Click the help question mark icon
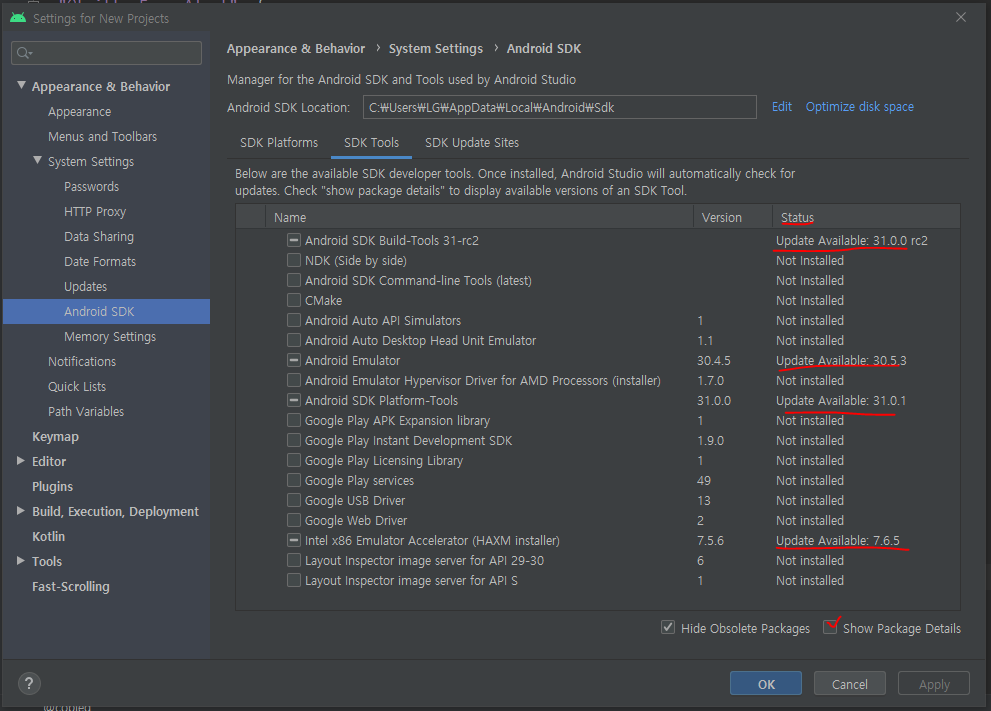This screenshot has height=711, width=991. (x=29, y=683)
